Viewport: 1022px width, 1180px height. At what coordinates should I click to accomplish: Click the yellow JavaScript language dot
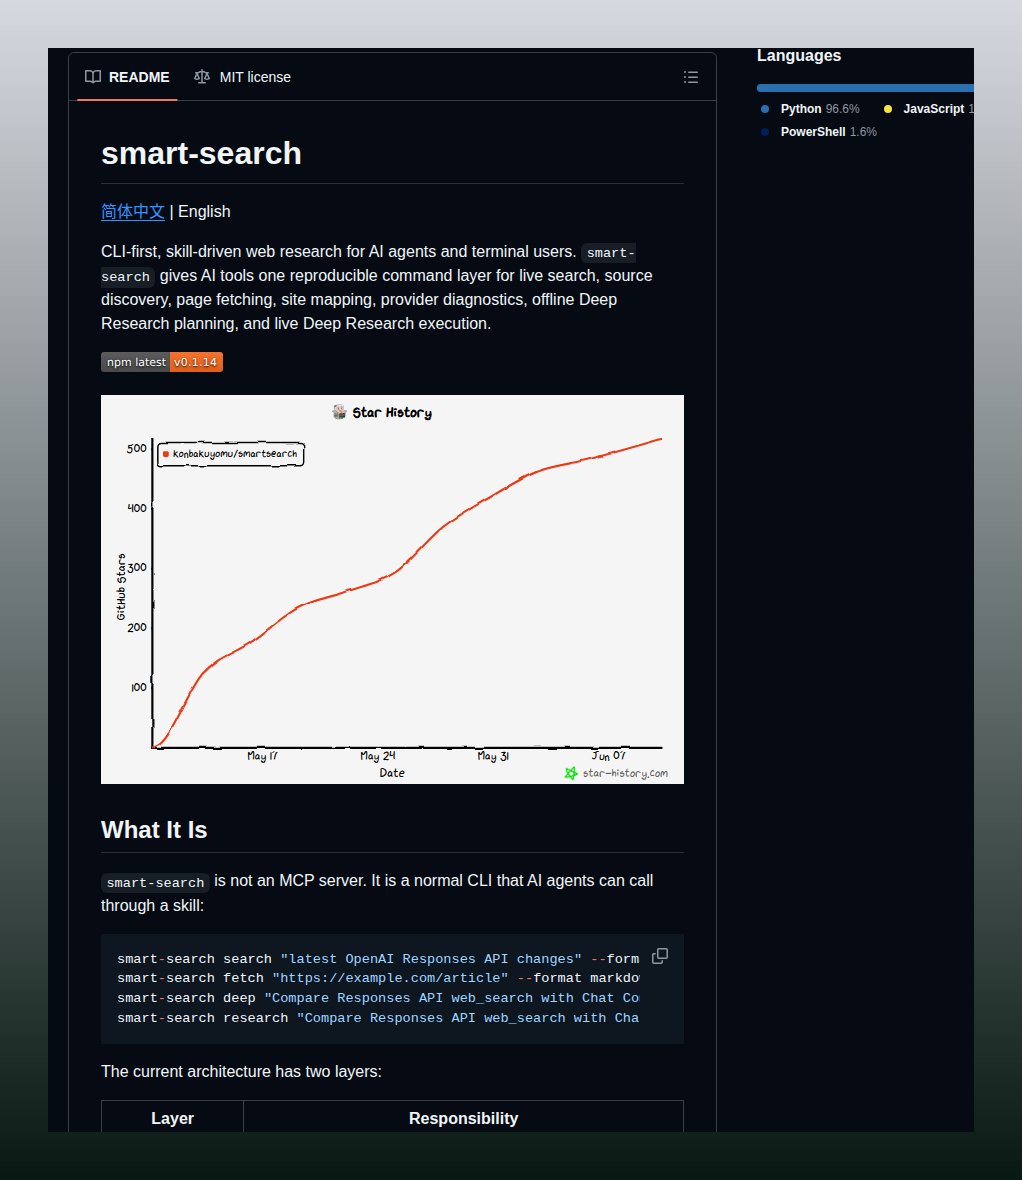tap(887, 109)
